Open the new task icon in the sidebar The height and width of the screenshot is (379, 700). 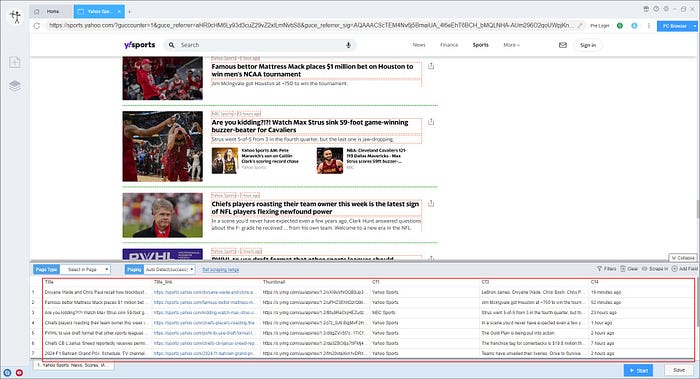coord(15,62)
